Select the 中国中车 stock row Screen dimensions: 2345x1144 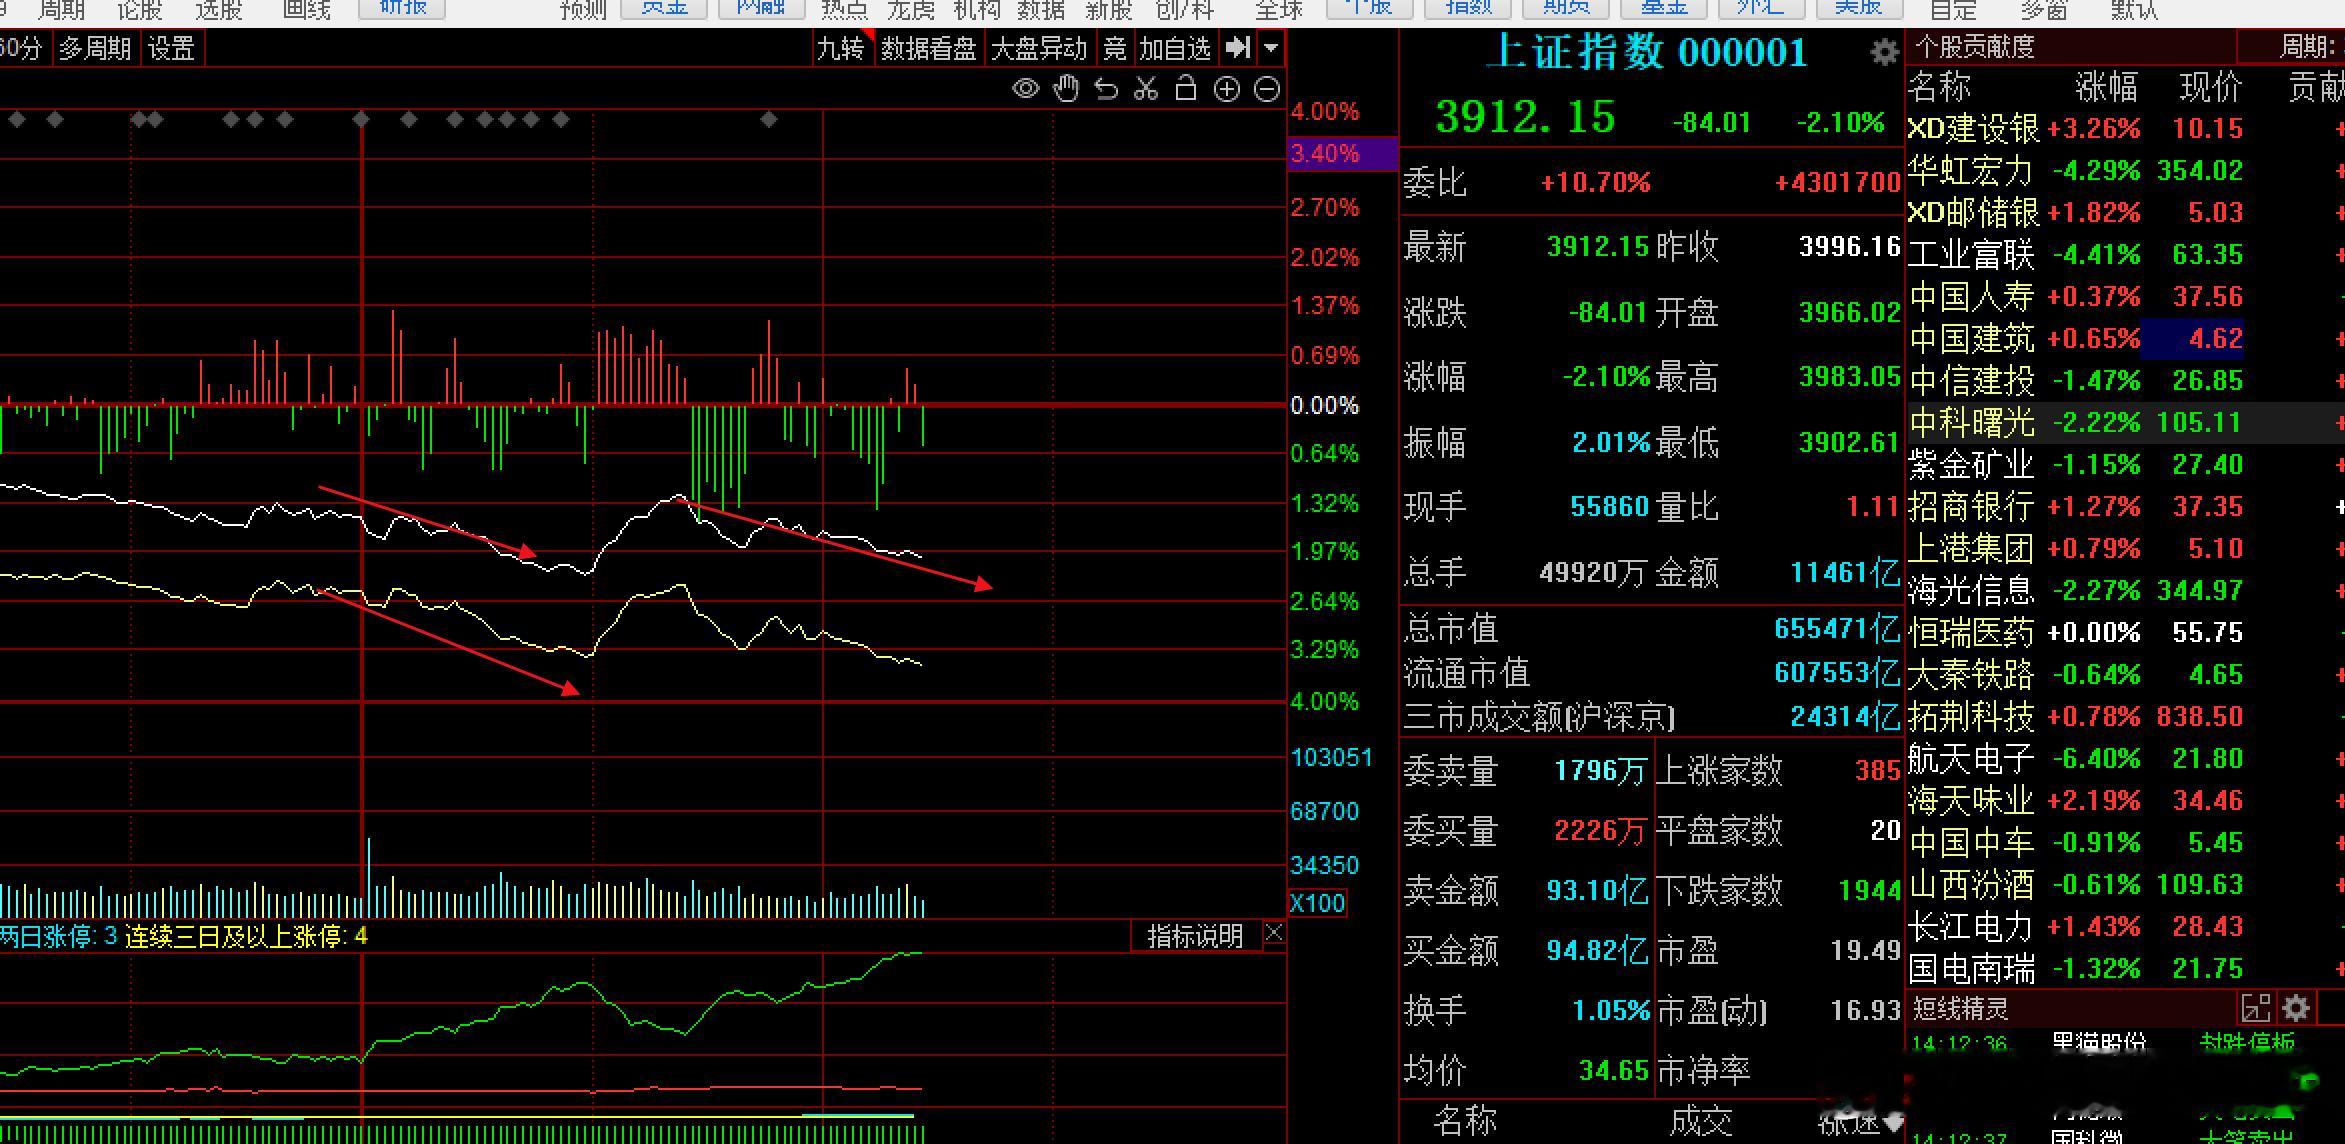point(2125,842)
